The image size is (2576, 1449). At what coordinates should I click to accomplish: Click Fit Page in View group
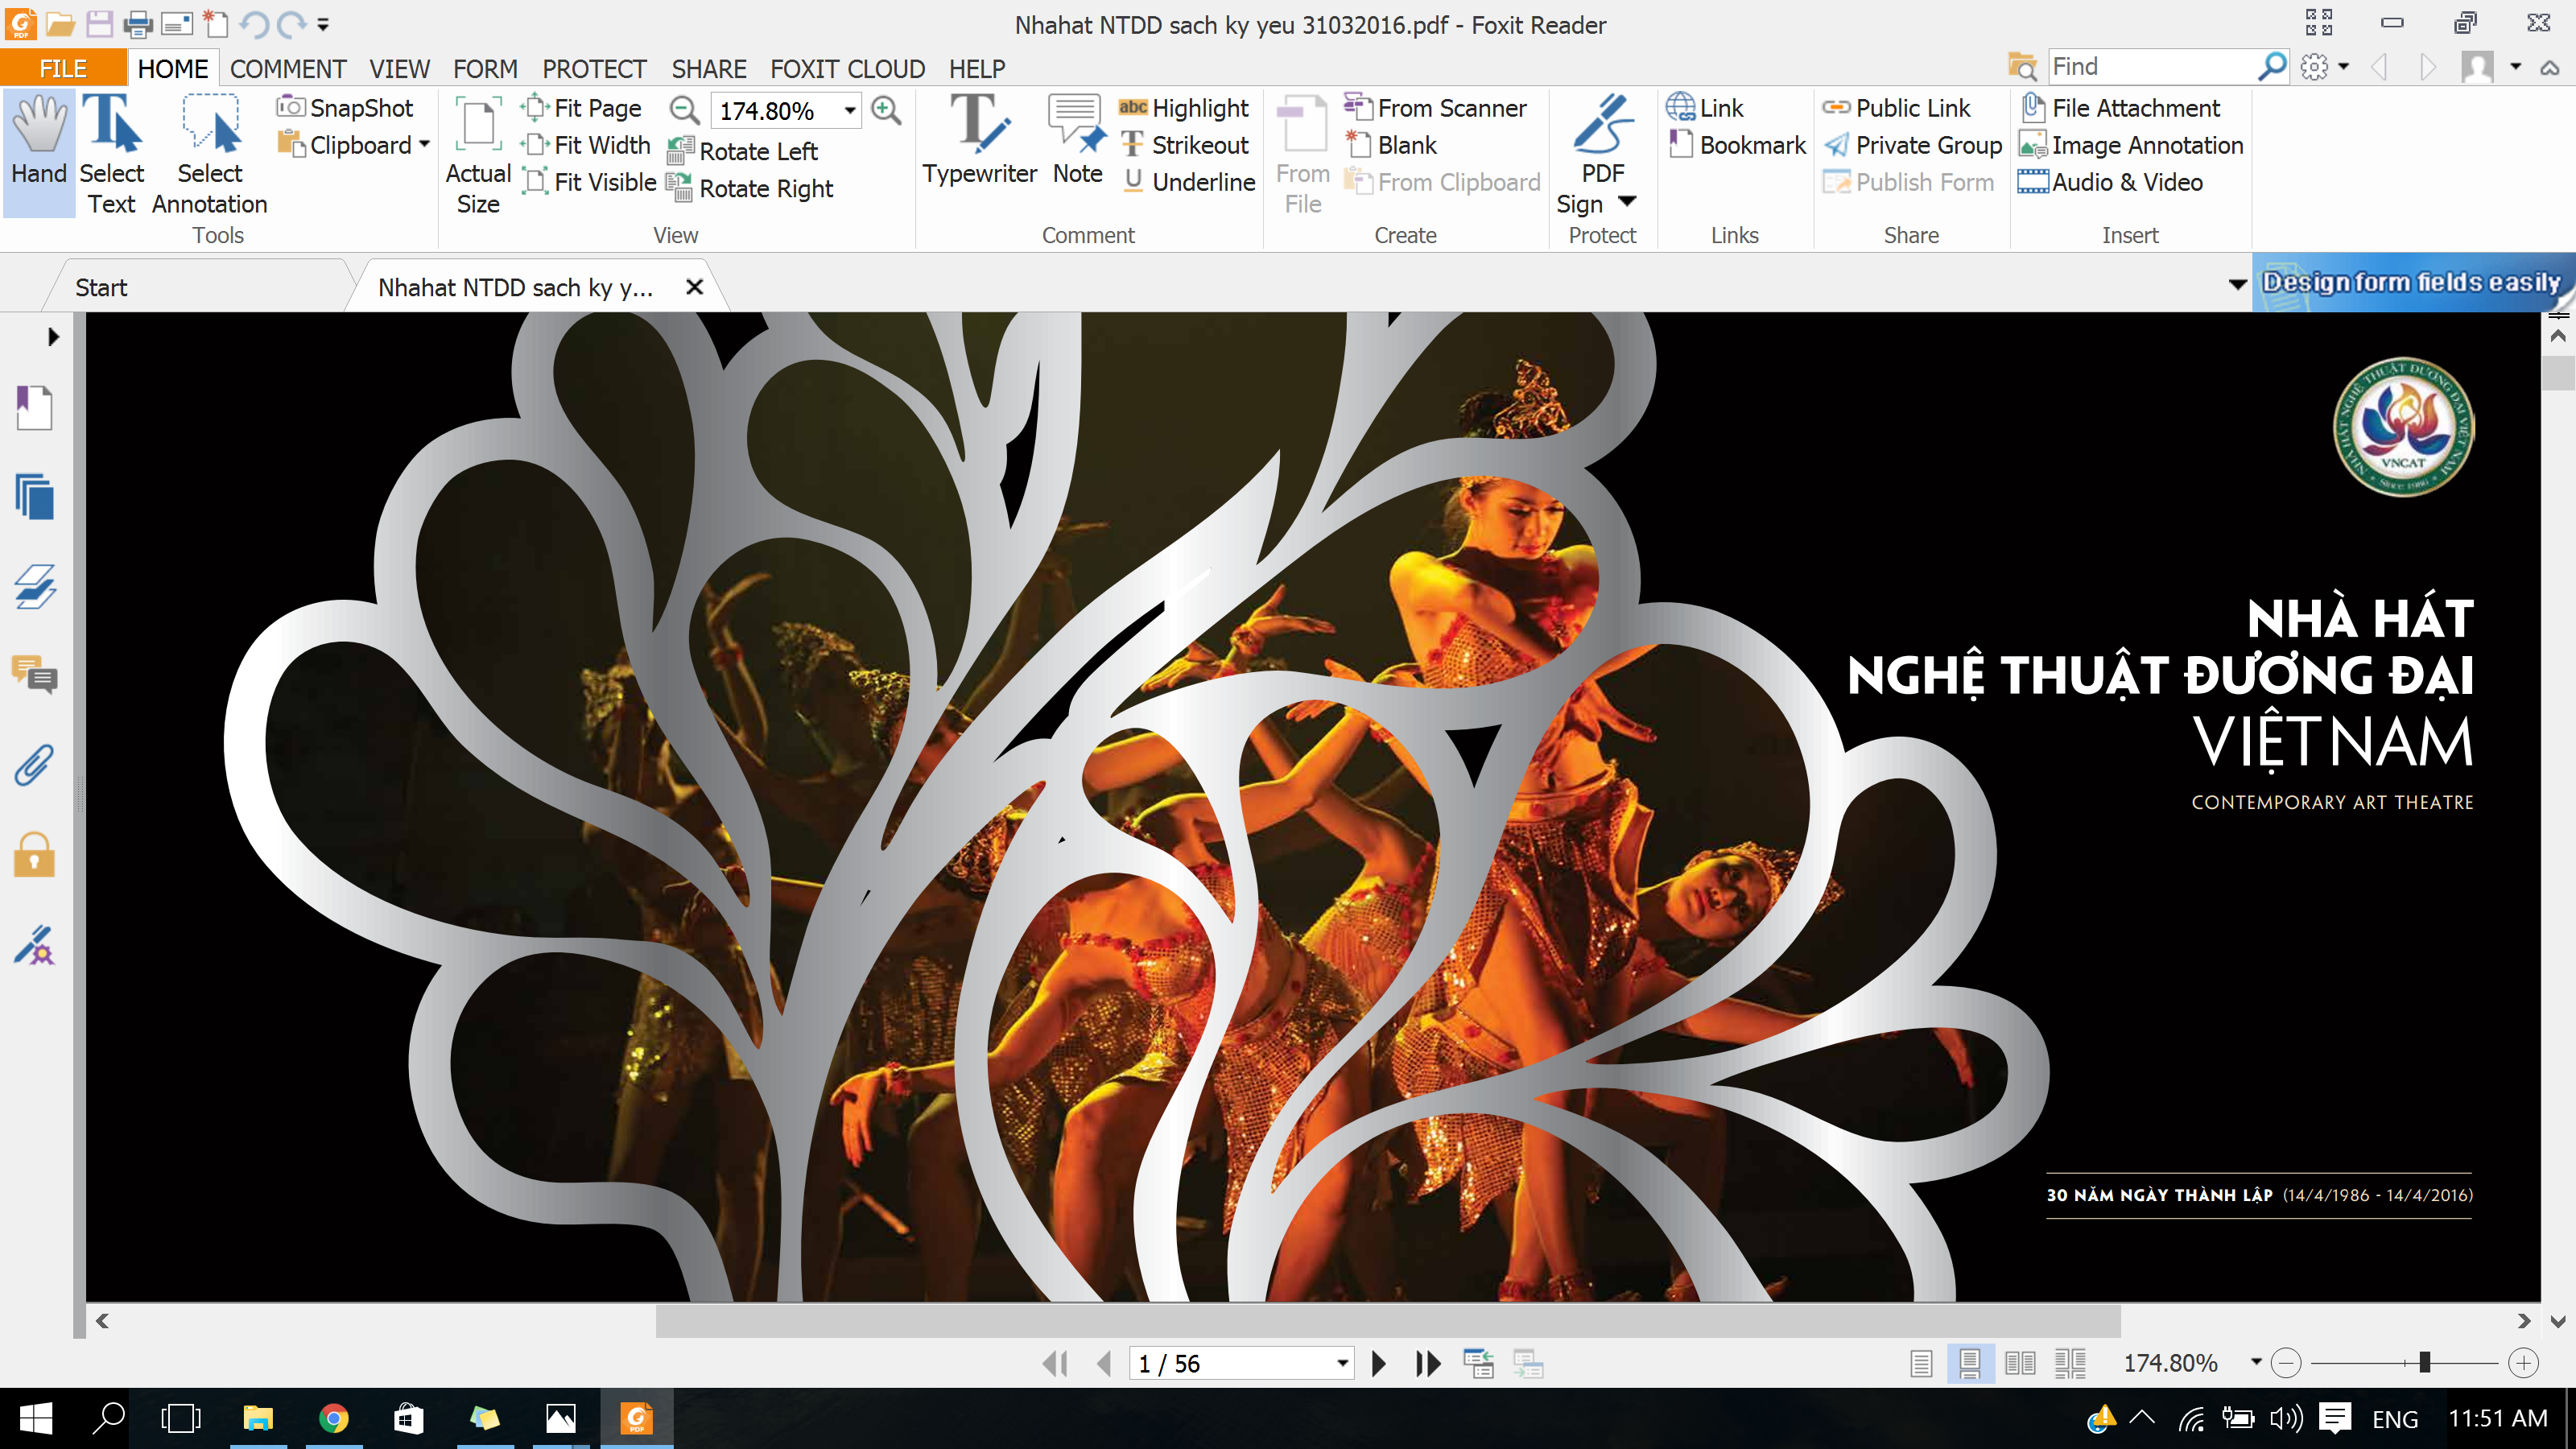582,107
